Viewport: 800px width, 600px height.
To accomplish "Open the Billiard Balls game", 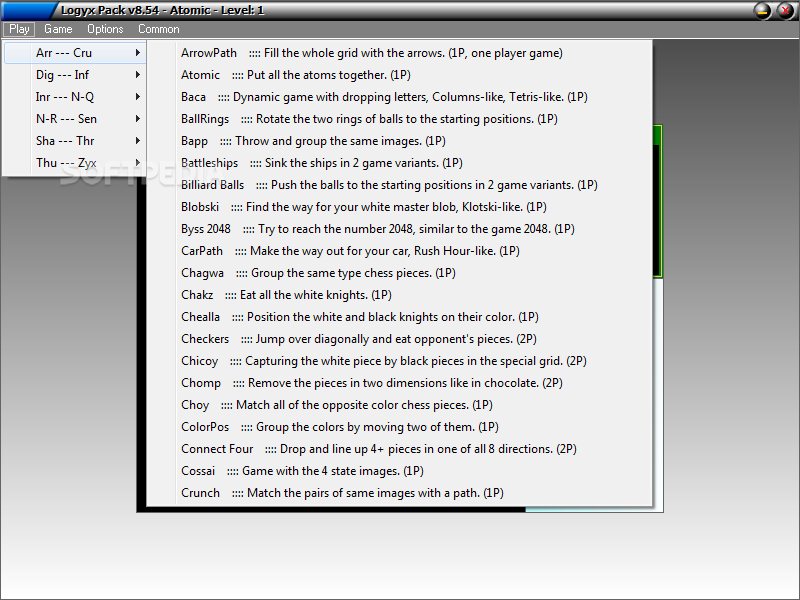I will (399, 185).
